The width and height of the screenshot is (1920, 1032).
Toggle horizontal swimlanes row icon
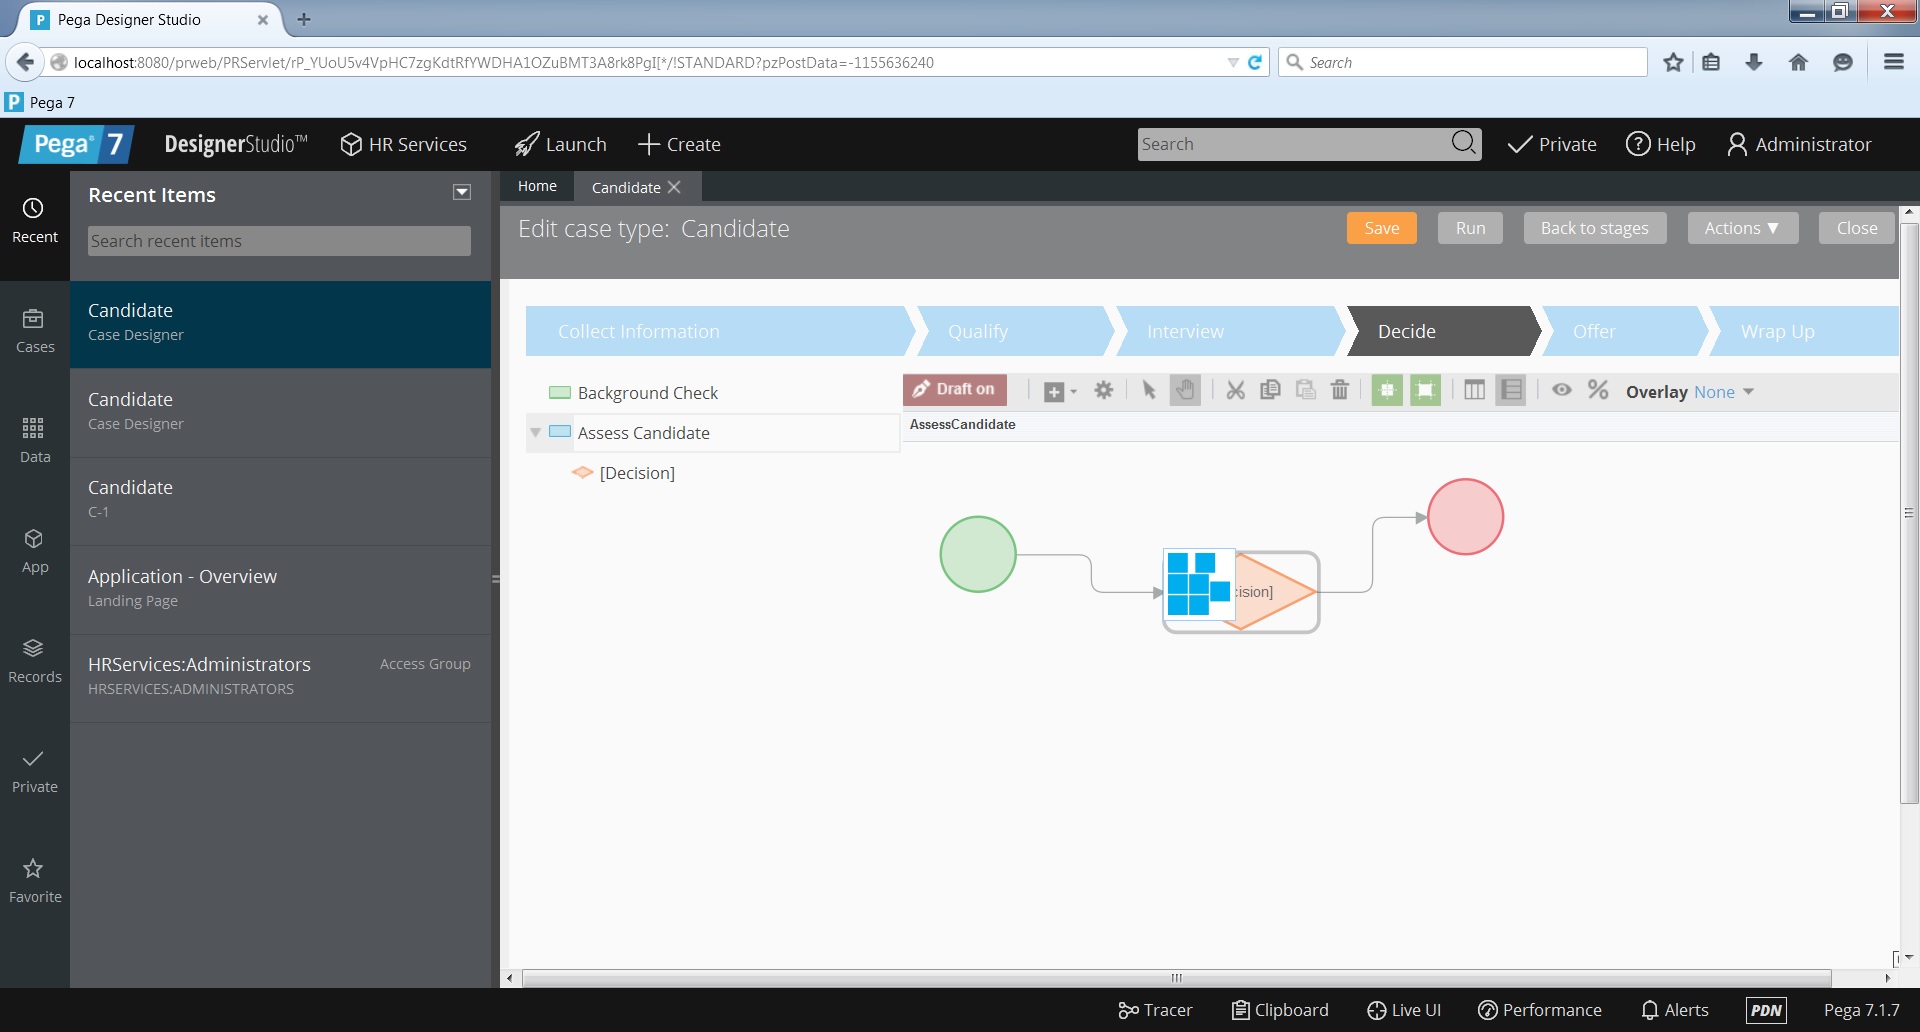(x=1511, y=390)
